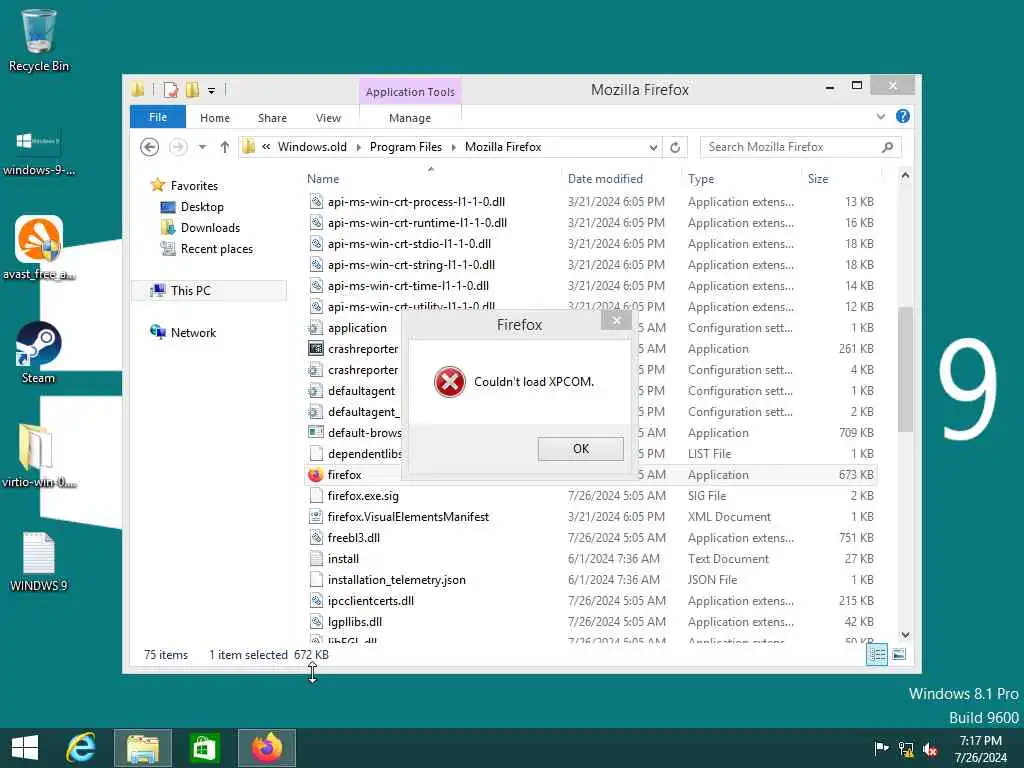Open the address bar history dropdown
This screenshot has height=768, width=1024.
coord(653,148)
